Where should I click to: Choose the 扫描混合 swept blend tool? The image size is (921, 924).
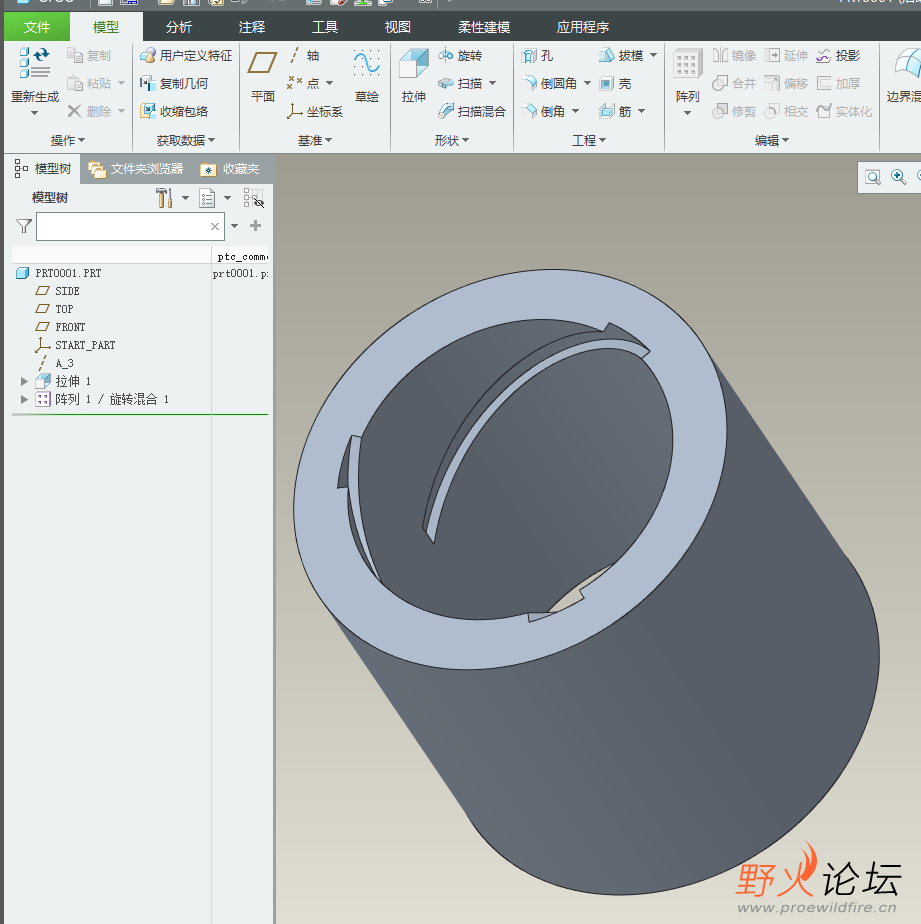click(472, 111)
